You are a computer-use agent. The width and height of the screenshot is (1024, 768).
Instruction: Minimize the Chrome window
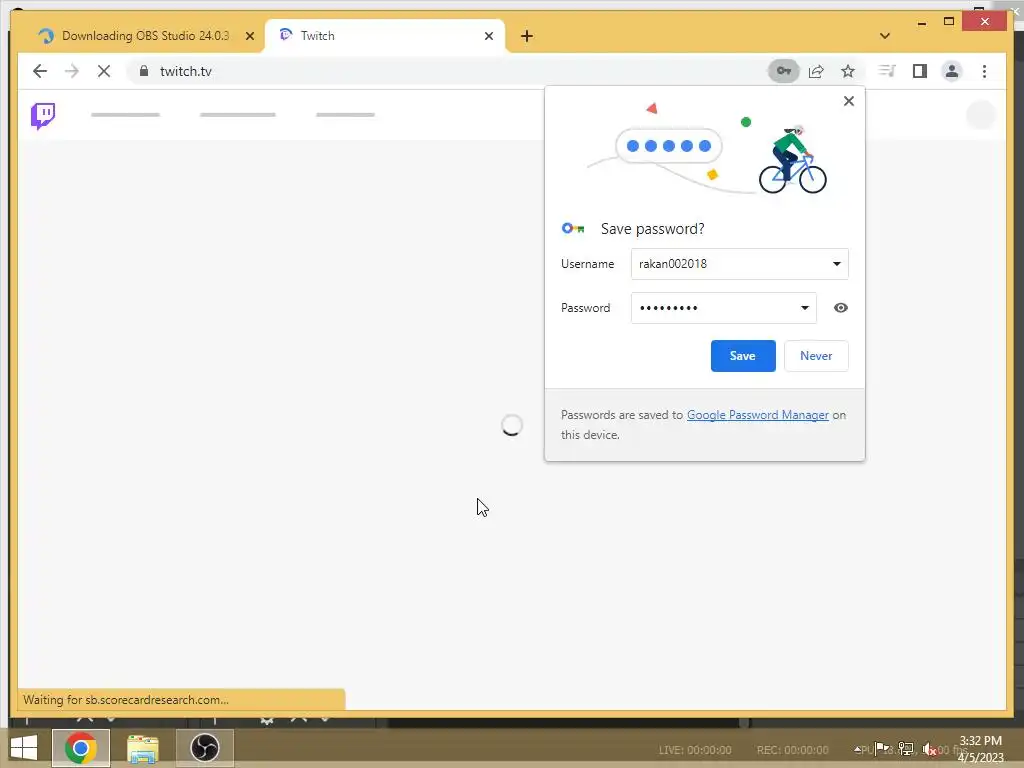click(921, 22)
